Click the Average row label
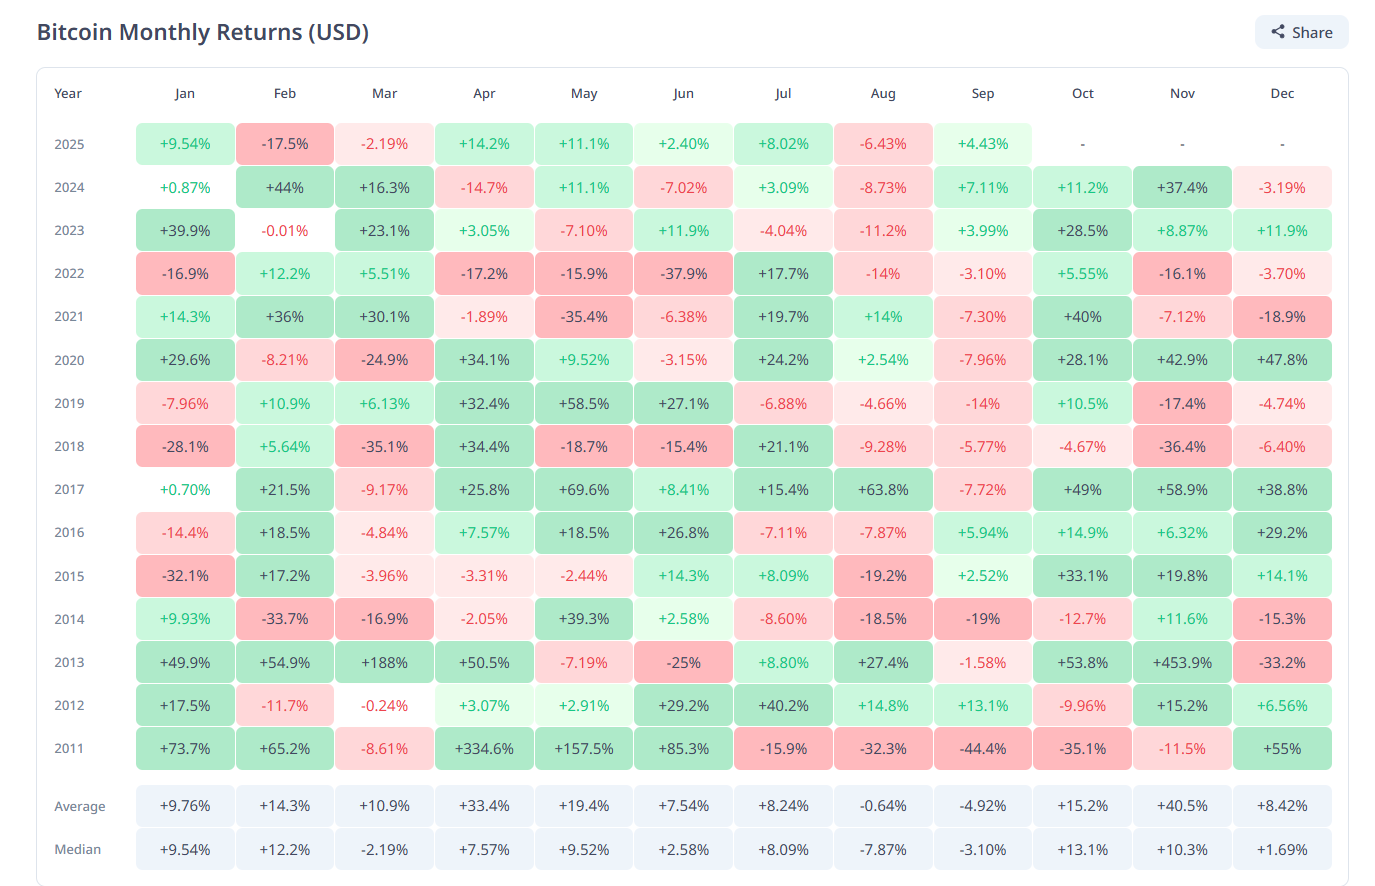The height and width of the screenshot is (886, 1375). tap(80, 806)
